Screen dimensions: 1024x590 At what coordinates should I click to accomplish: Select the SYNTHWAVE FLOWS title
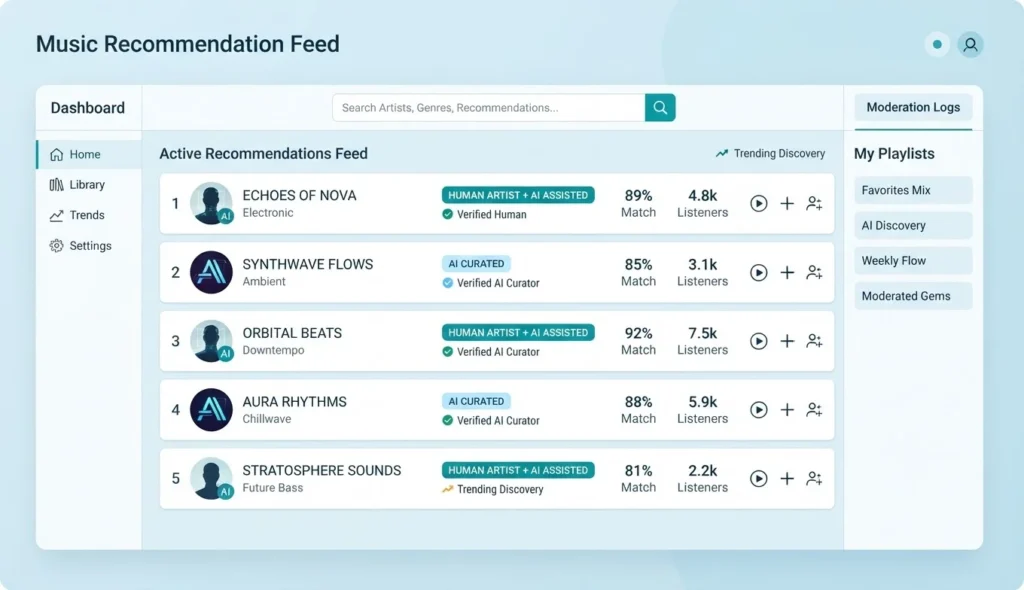pos(308,264)
